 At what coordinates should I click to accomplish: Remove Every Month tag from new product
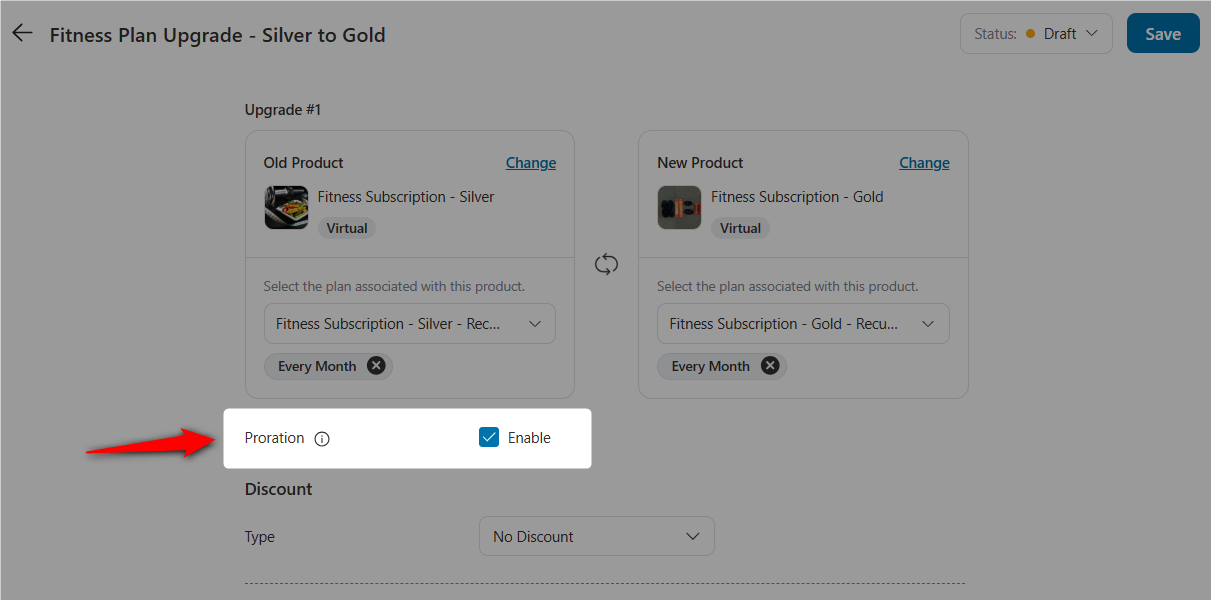click(770, 366)
